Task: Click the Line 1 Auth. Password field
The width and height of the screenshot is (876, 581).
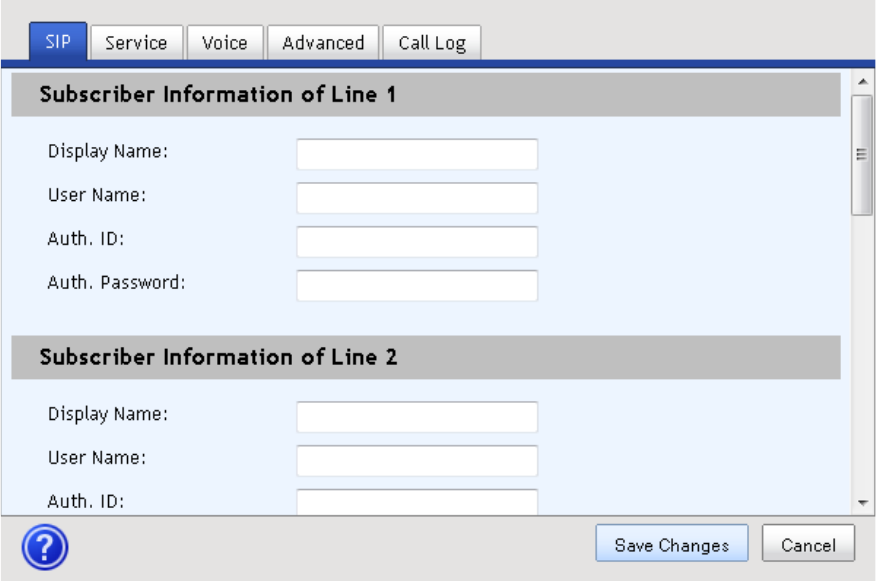Action: click(417, 285)
